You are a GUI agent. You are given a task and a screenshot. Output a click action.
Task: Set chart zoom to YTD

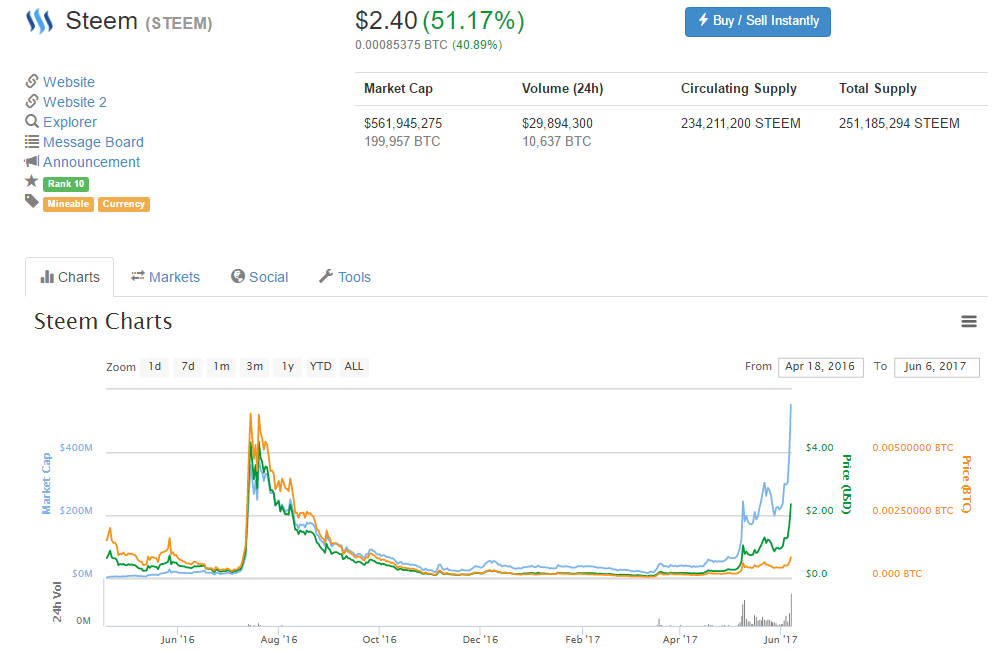click(x=320, y=366)
